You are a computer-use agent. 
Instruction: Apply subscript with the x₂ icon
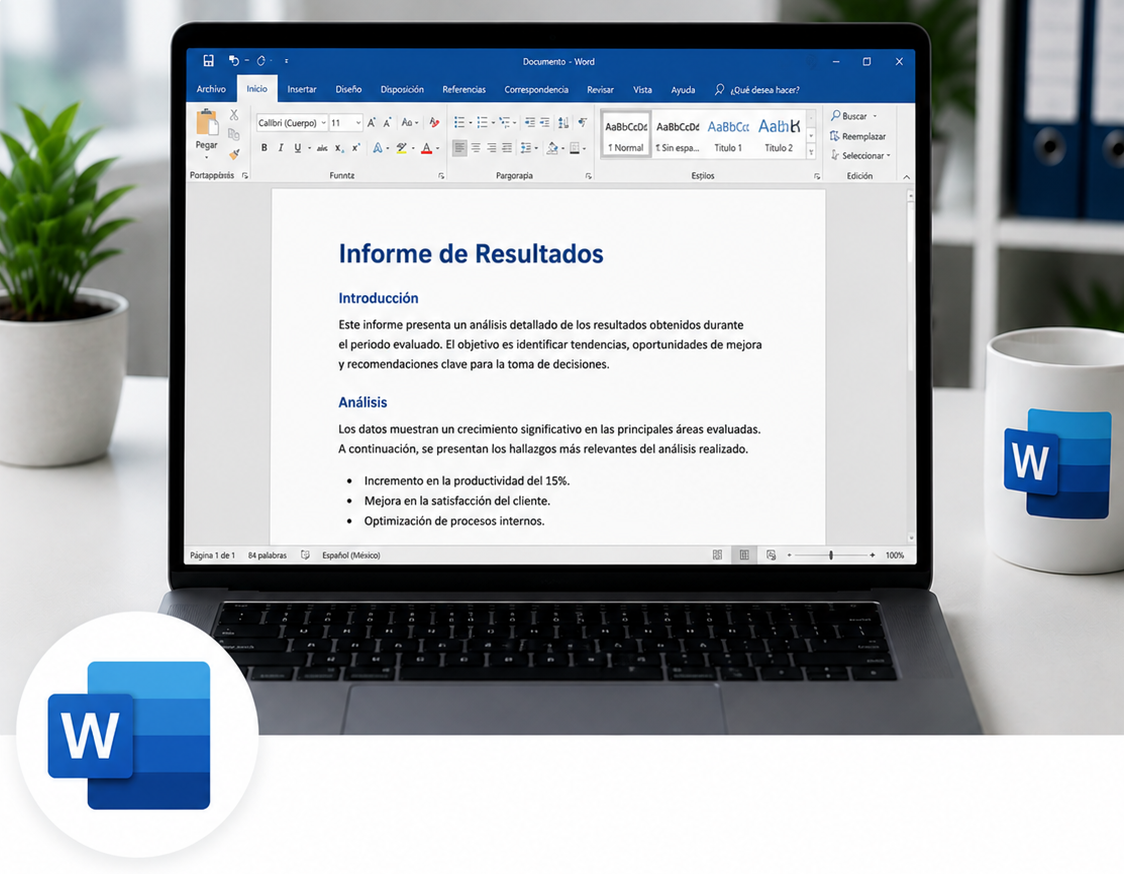tap(339, 148)
